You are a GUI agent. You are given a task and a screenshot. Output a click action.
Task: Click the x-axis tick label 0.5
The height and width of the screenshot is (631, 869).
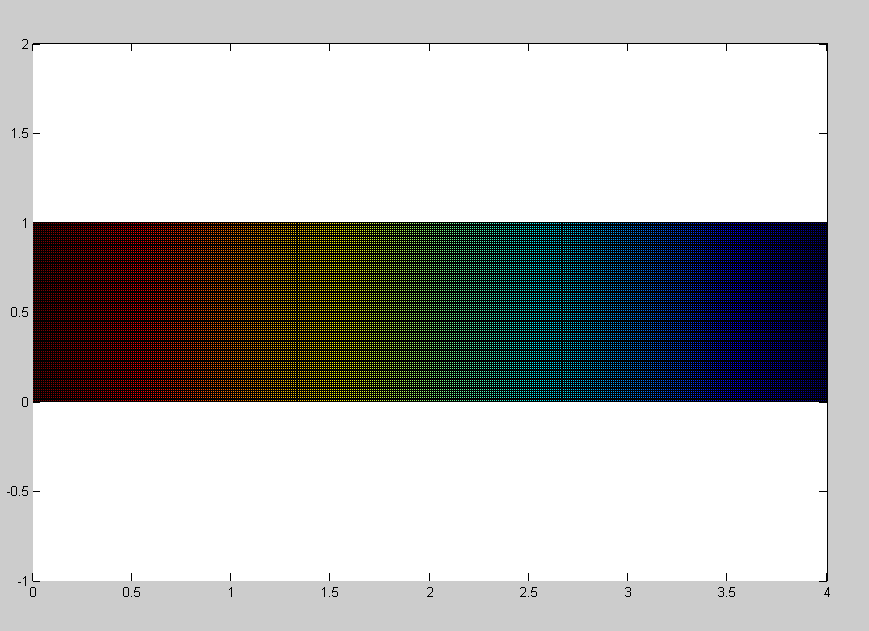coord(131,592)
